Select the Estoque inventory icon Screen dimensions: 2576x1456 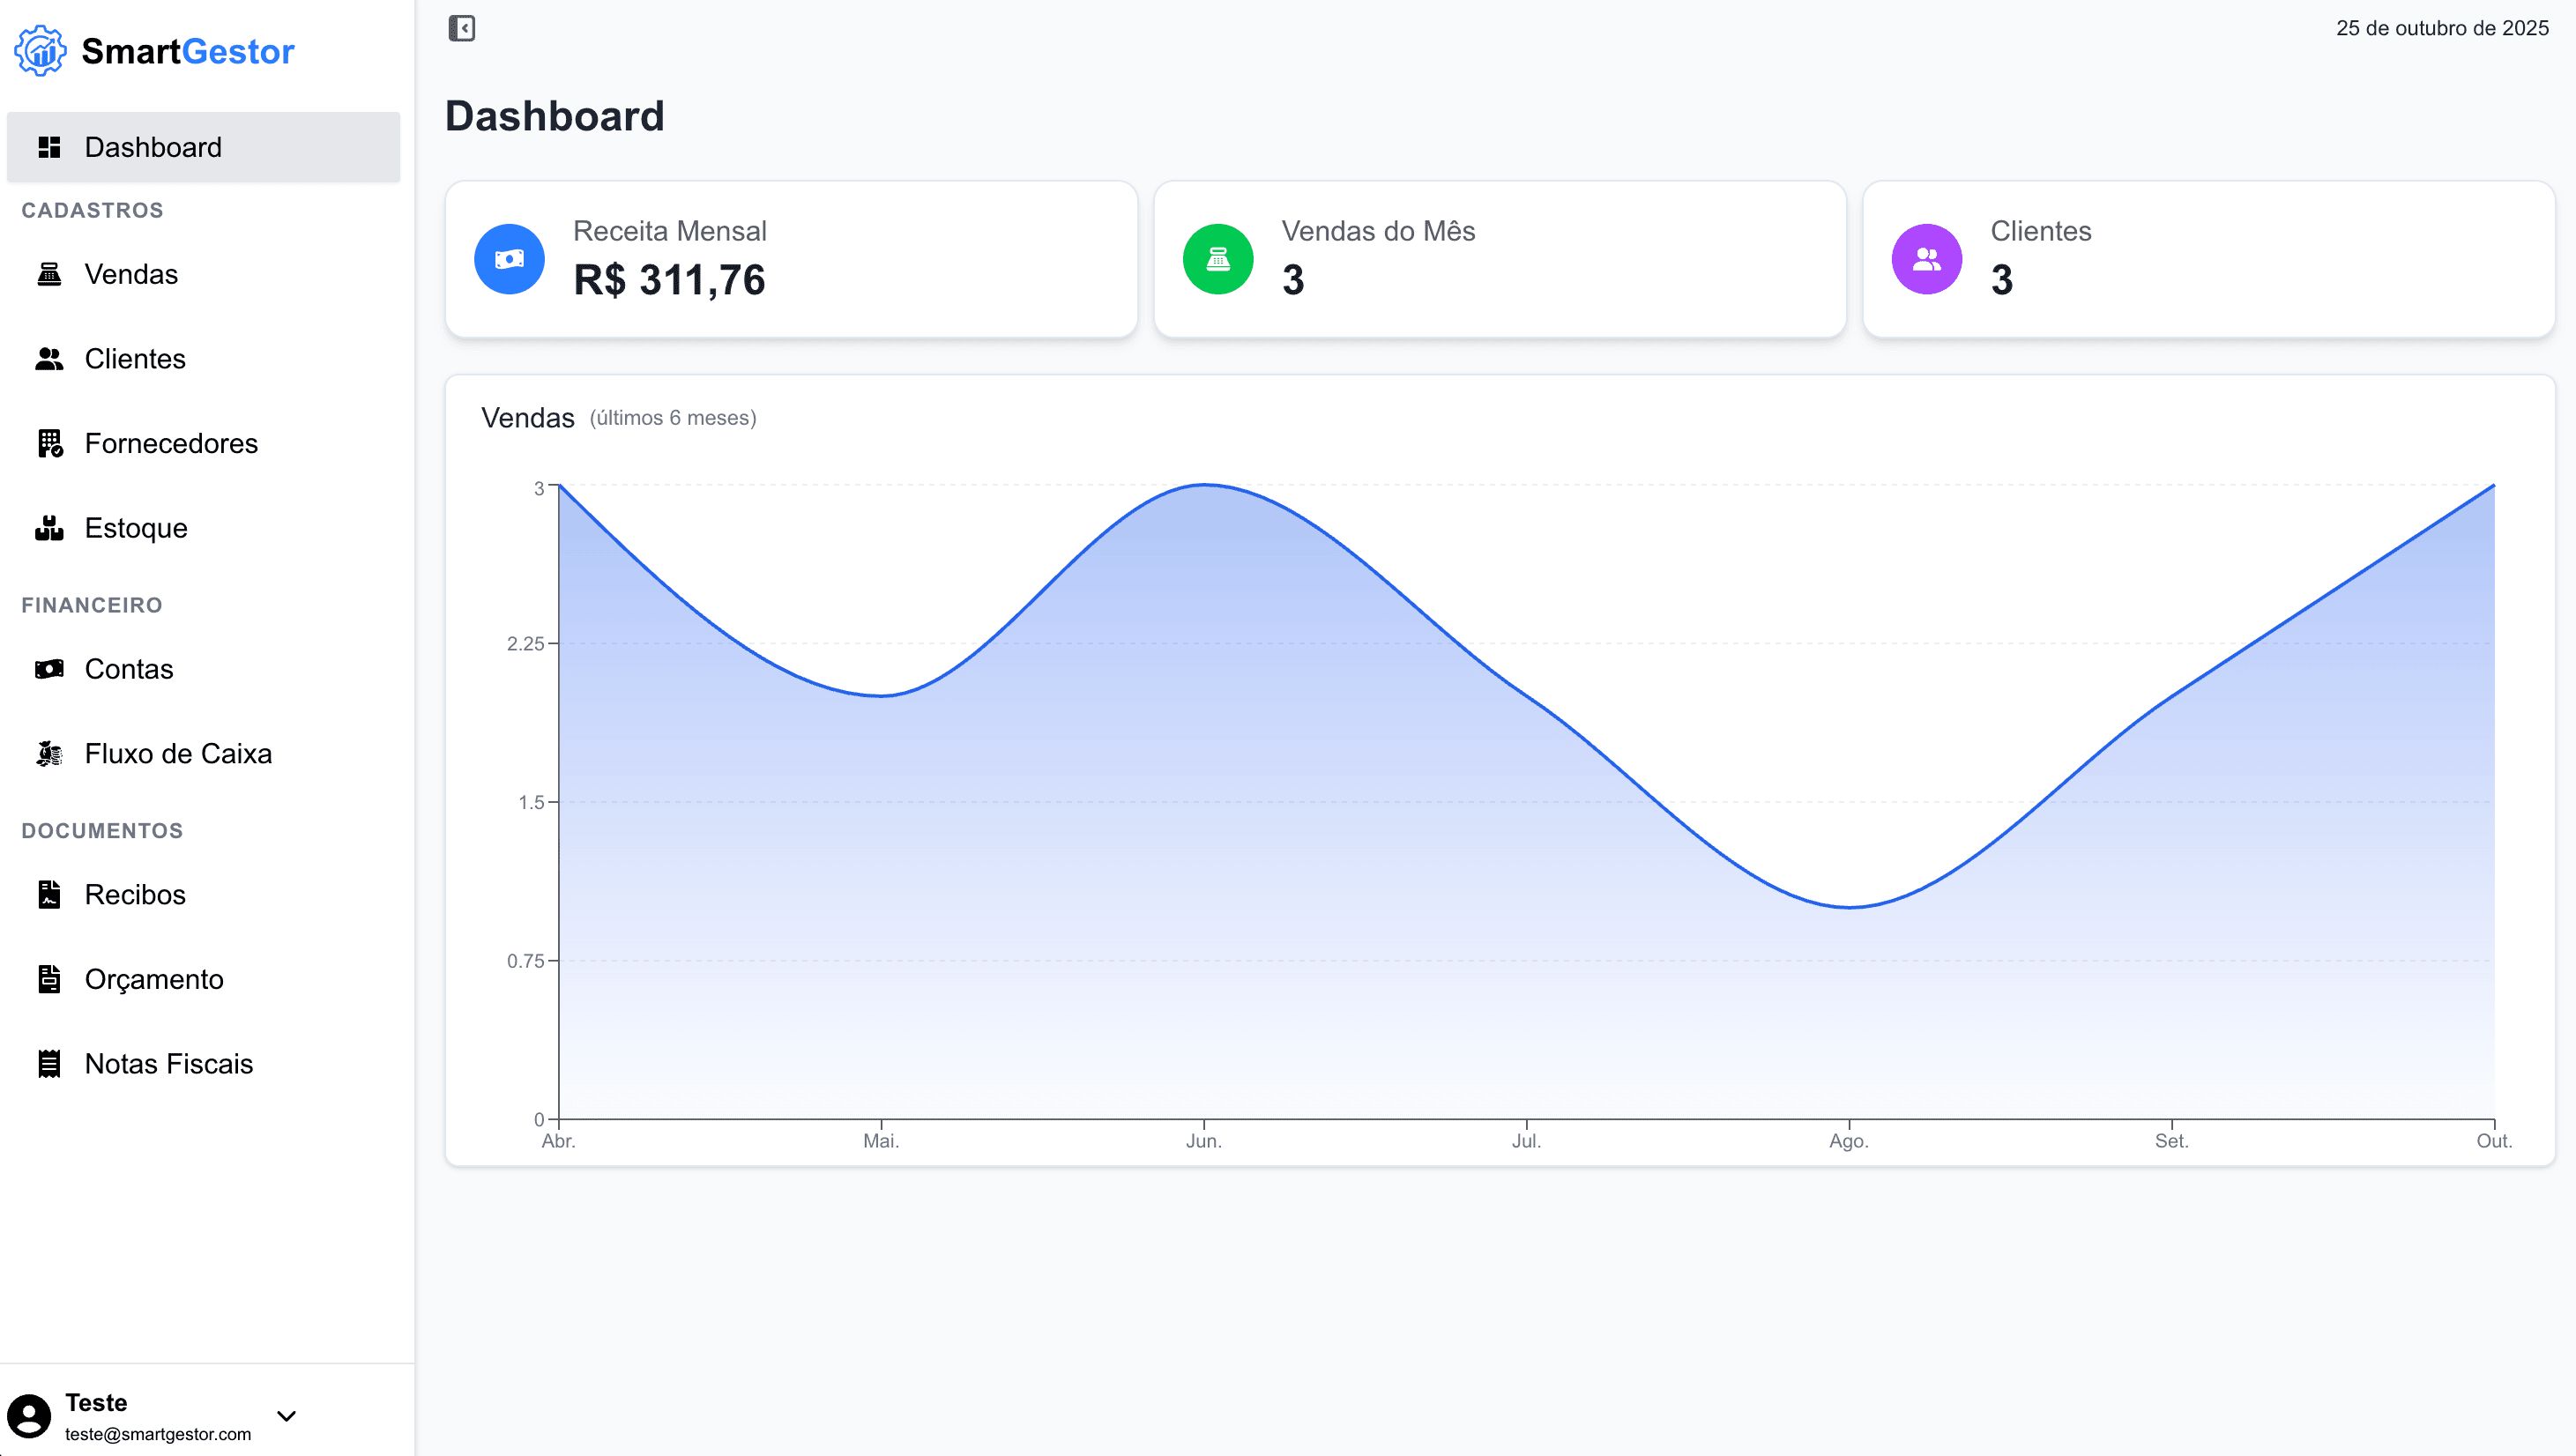(x=49, y=527)
